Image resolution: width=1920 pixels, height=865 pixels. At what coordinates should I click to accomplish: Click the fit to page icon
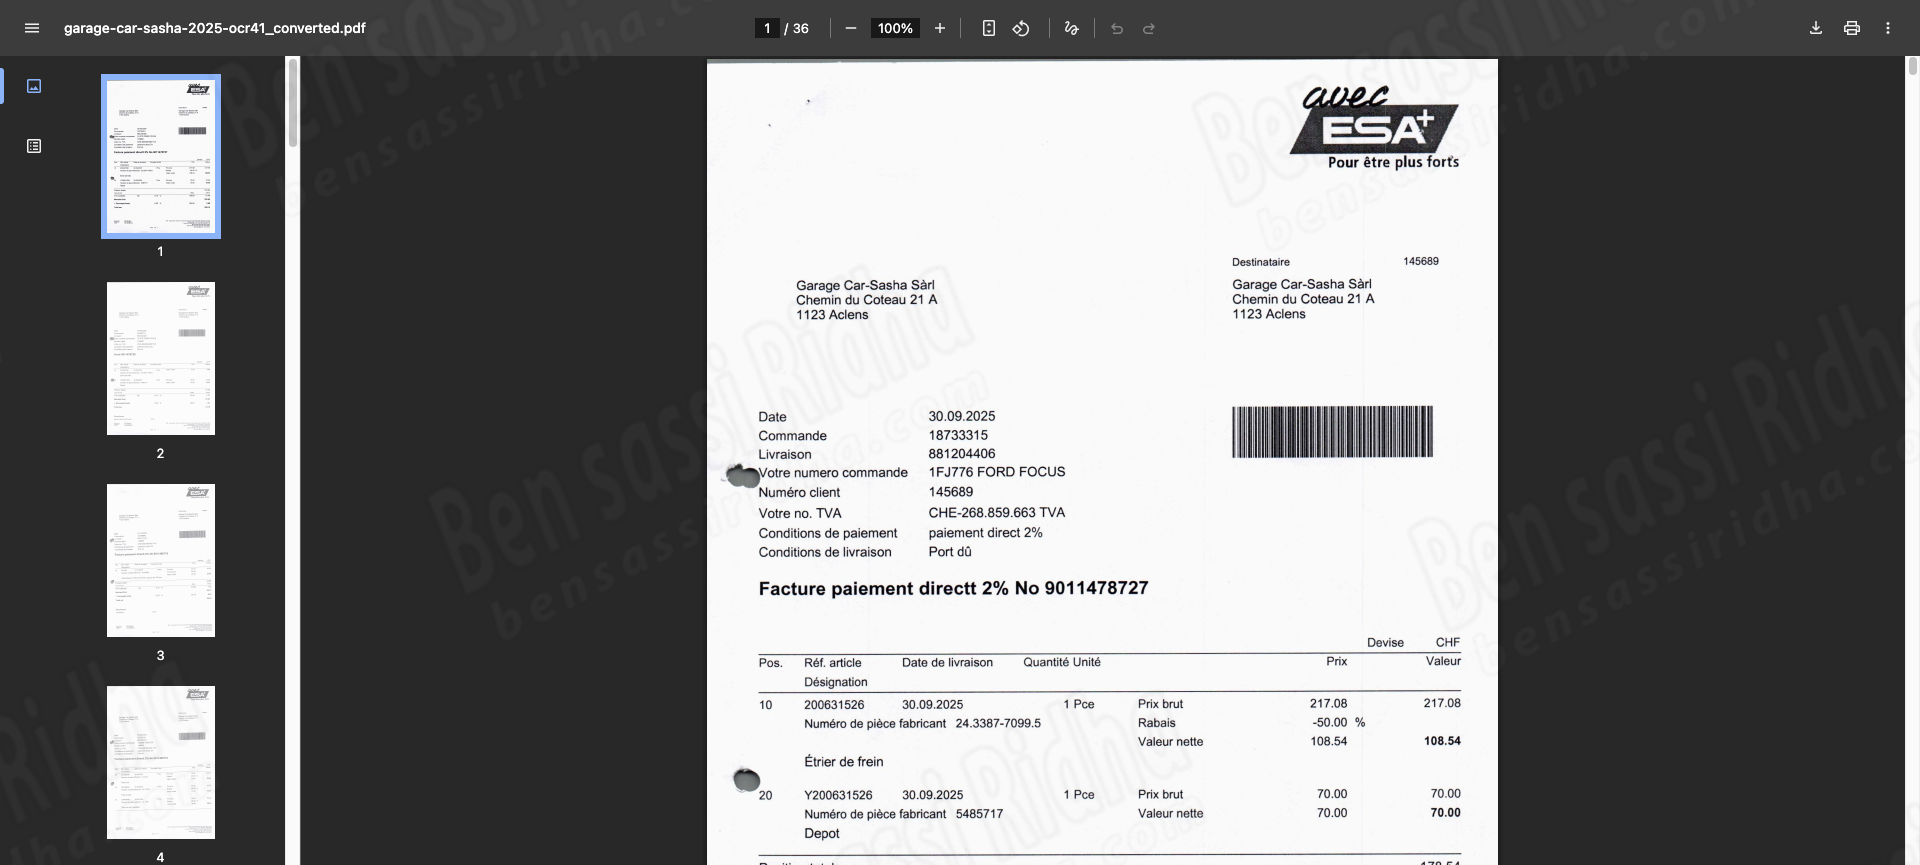[x=988, y=28]
